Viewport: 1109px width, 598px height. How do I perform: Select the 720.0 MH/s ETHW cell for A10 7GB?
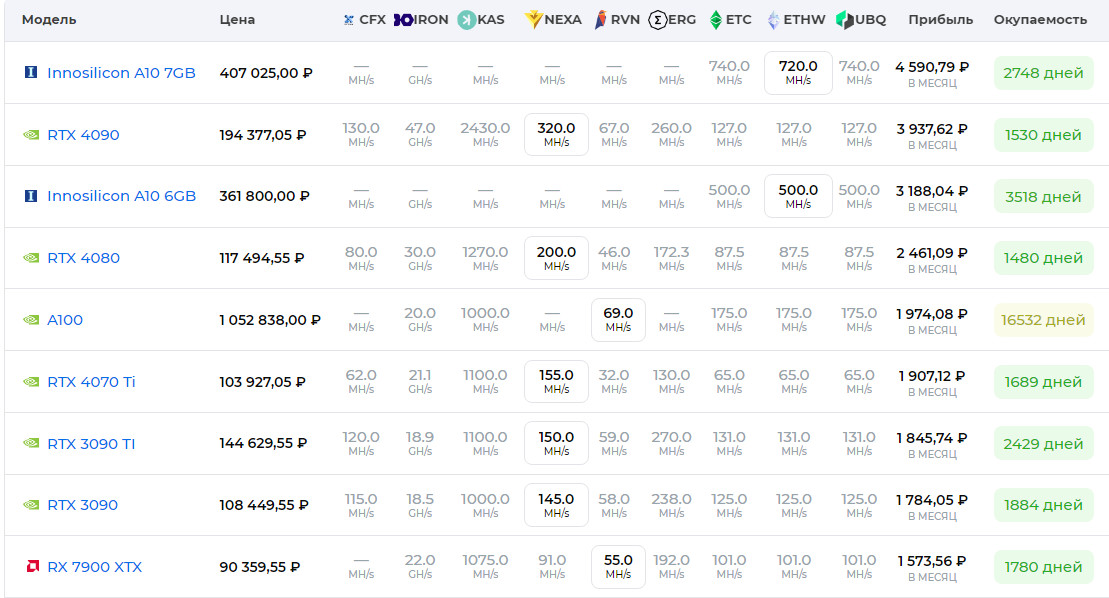pyautogui.click(x=797, y=71)
